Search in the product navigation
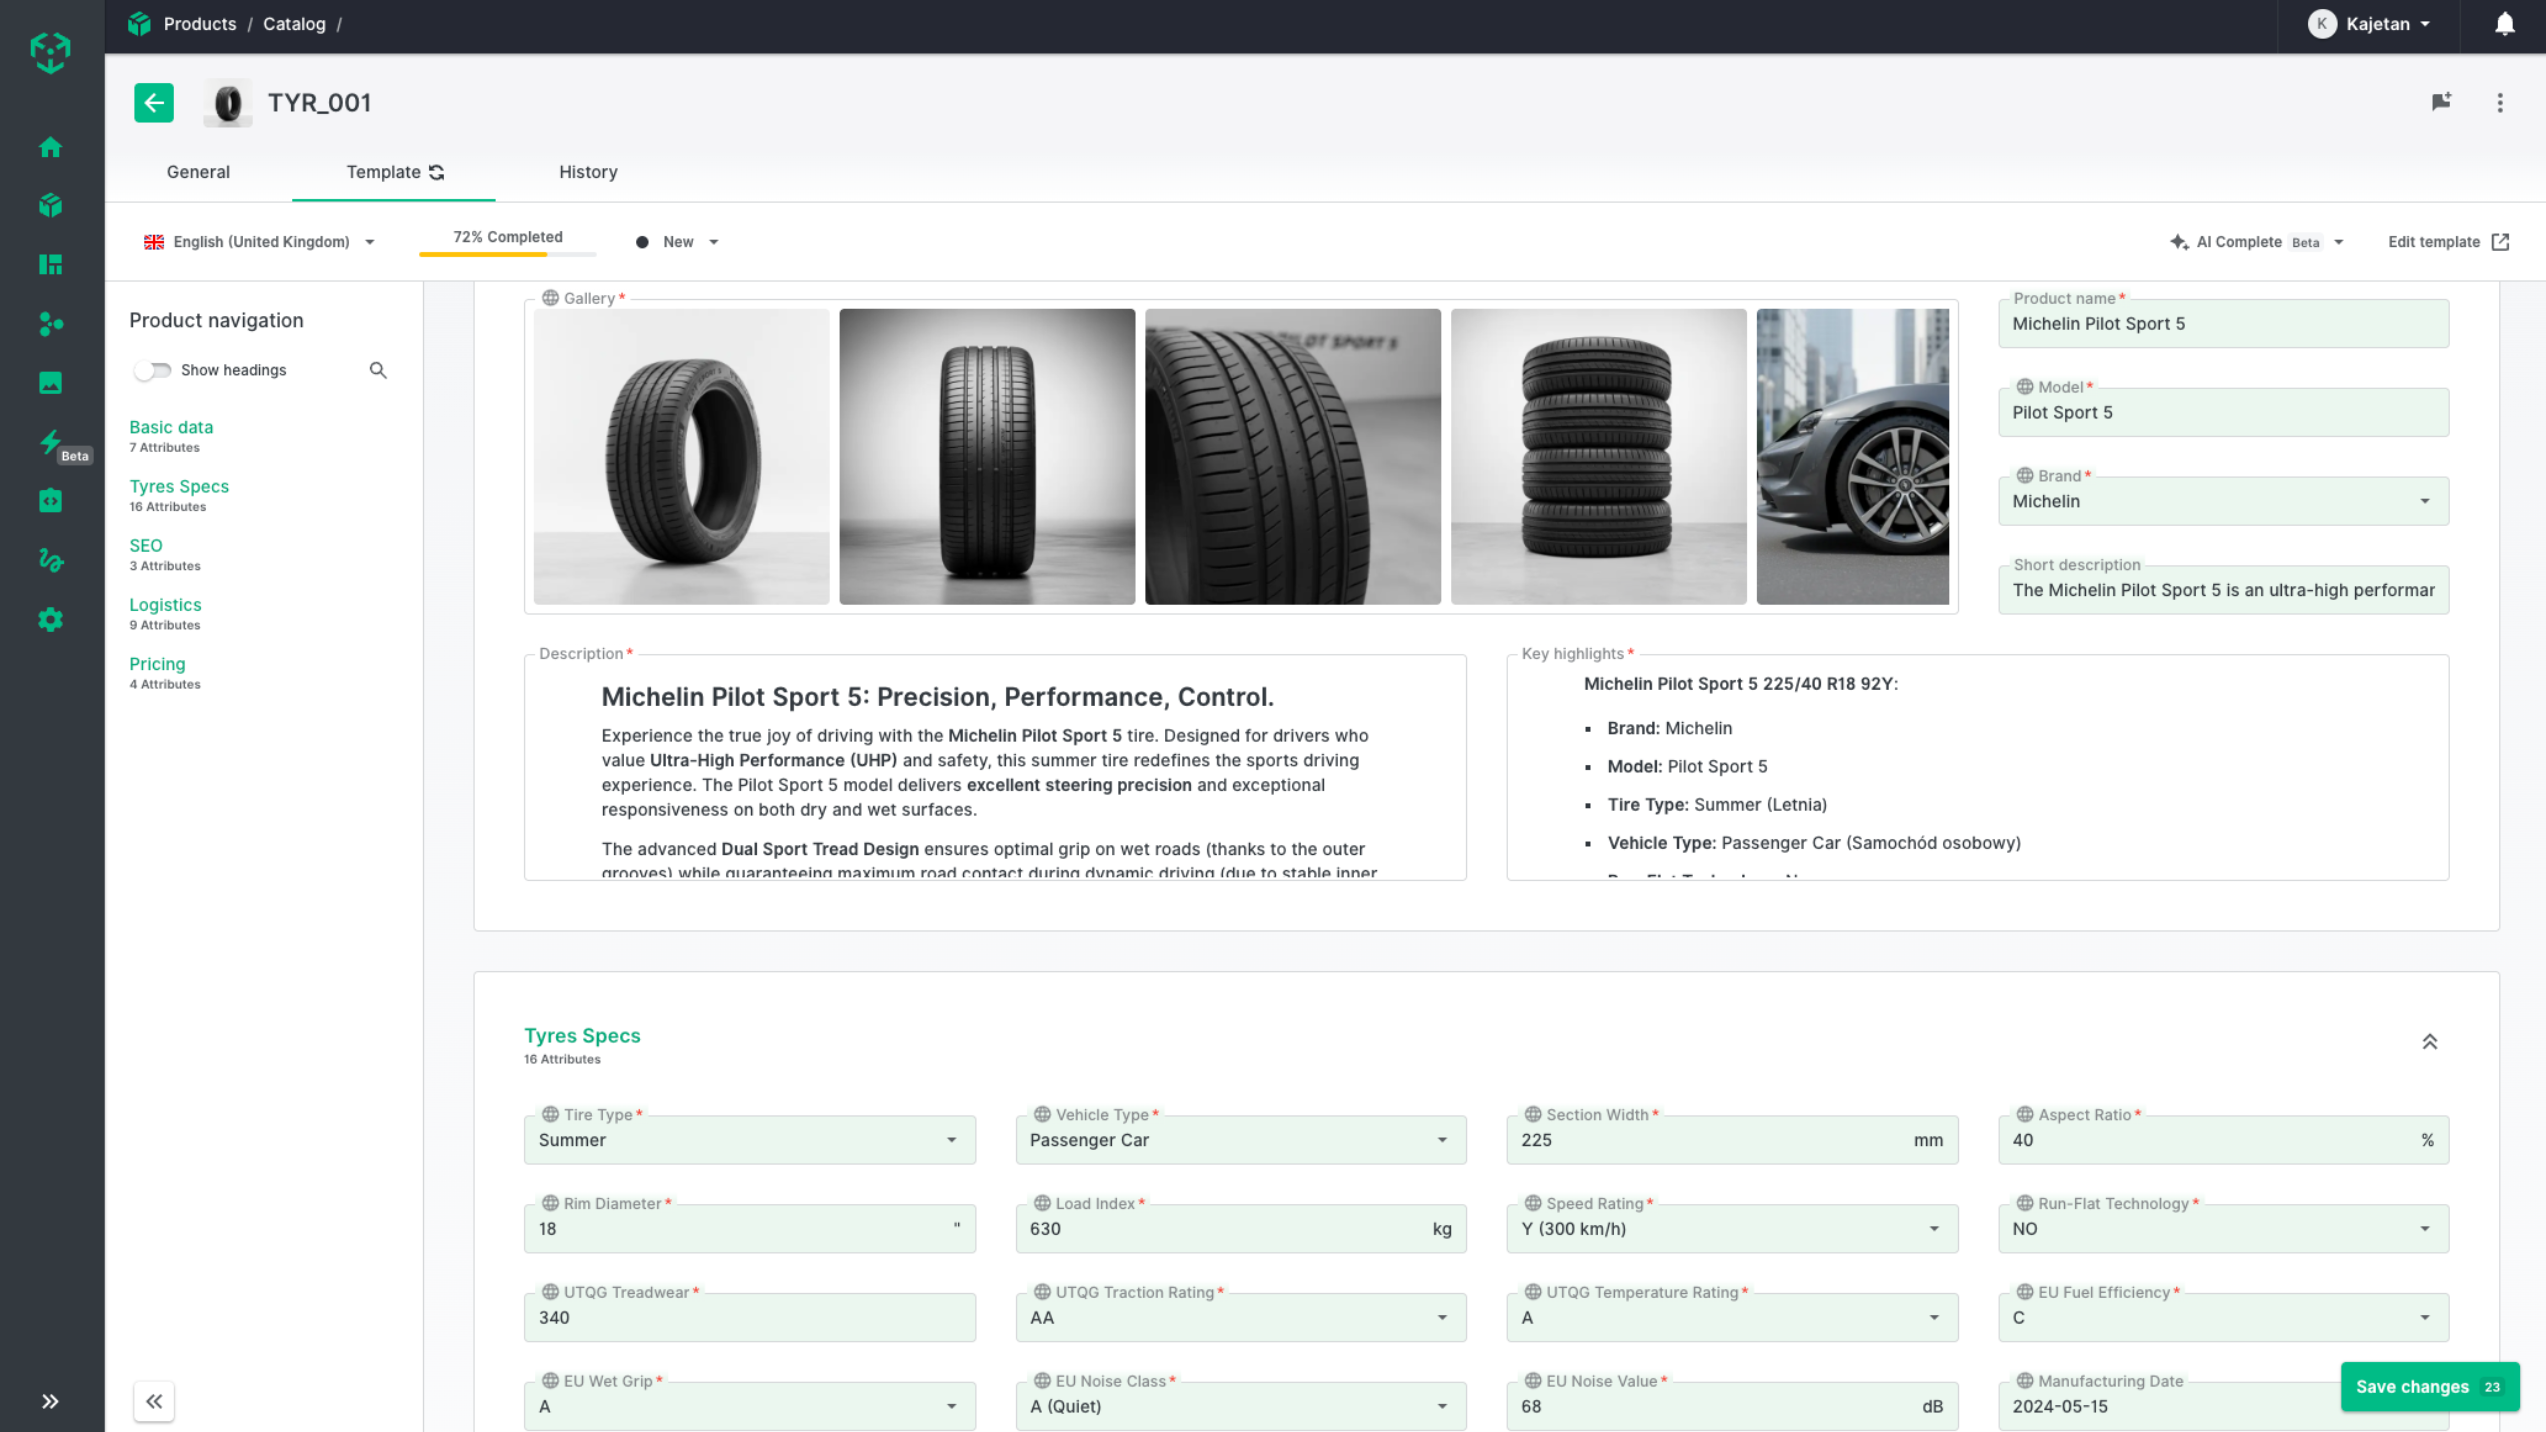Viewport: 2546px width, 1432px height. tap(378, 370)
